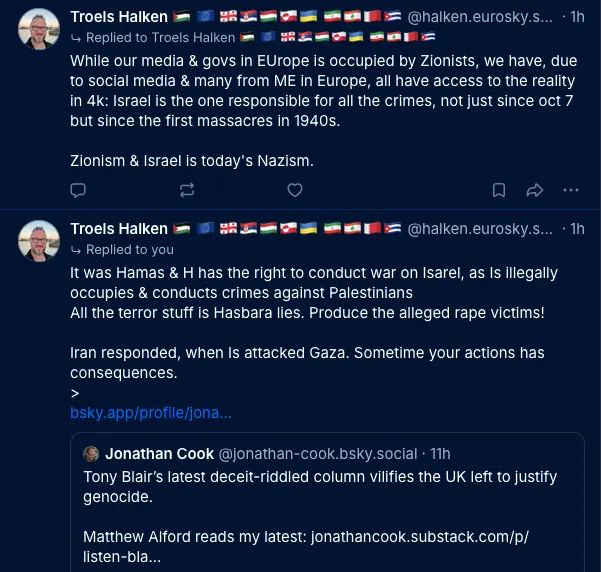Screen dimensions: 601x572
Task: Open Jonathan Cook's small avatar in the quote
Action: [x=91, y=453]
